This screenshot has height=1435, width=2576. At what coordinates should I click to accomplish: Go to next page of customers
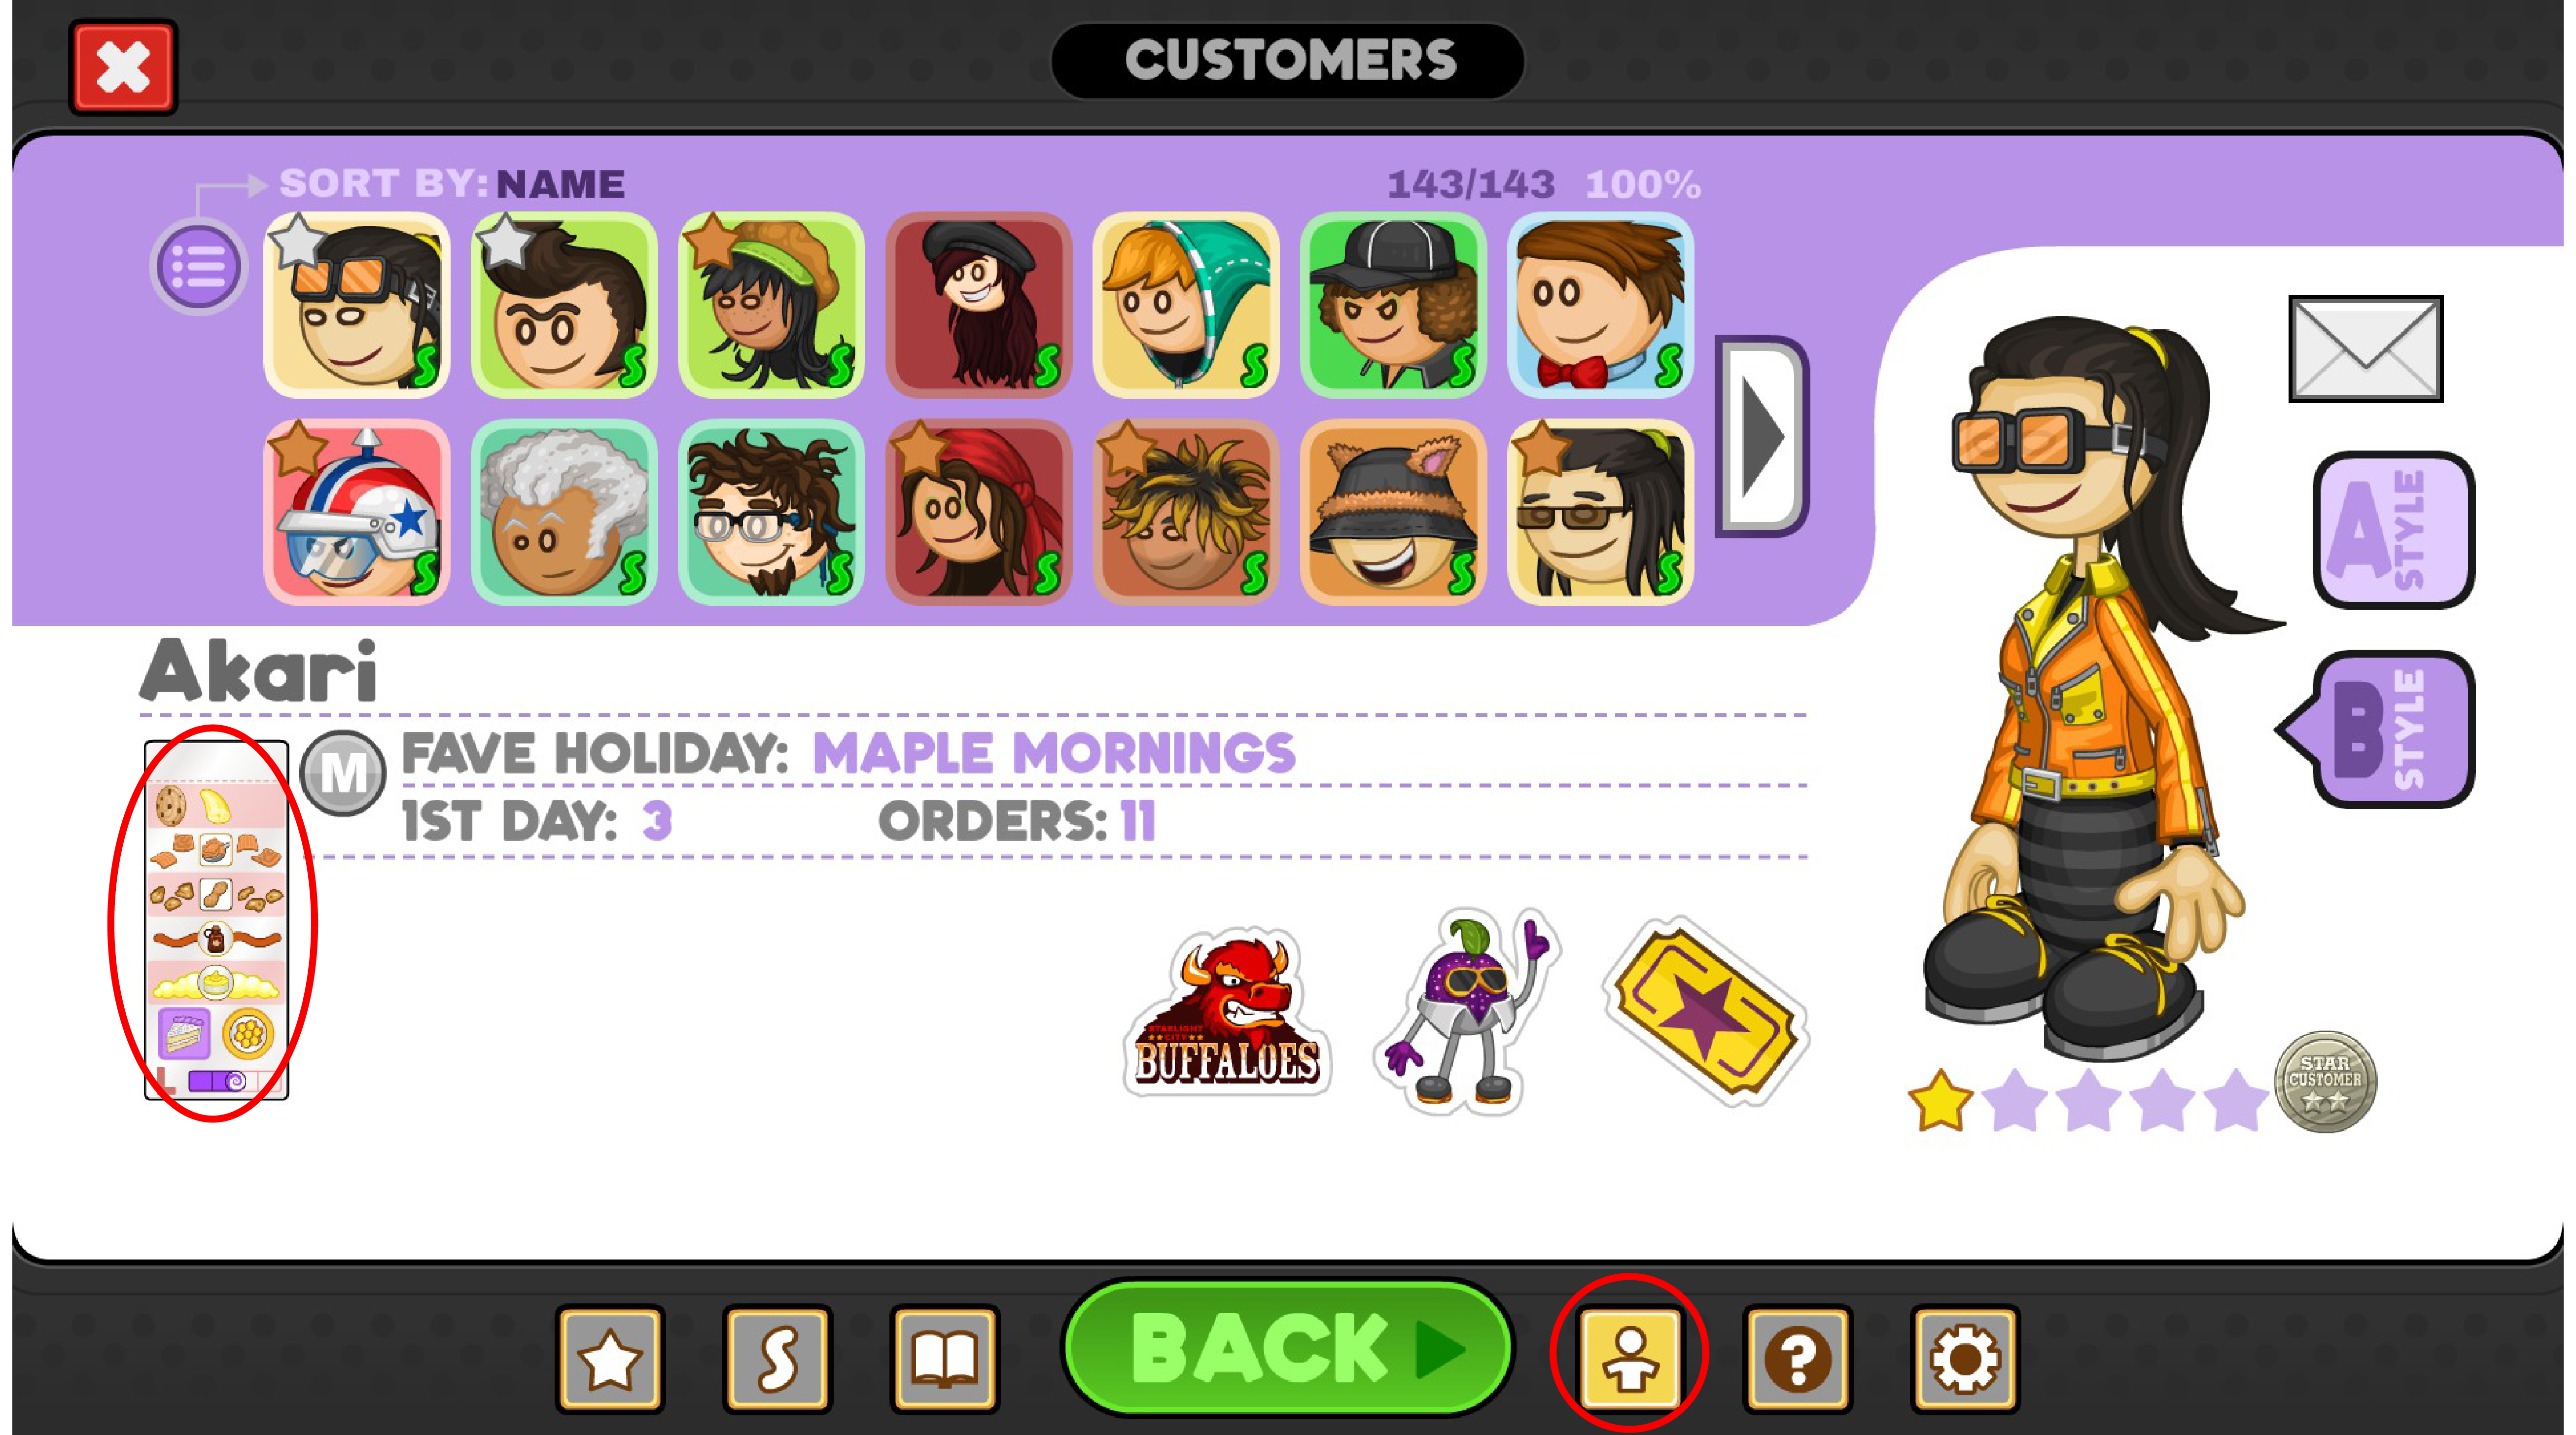(x=1762, y=437)
